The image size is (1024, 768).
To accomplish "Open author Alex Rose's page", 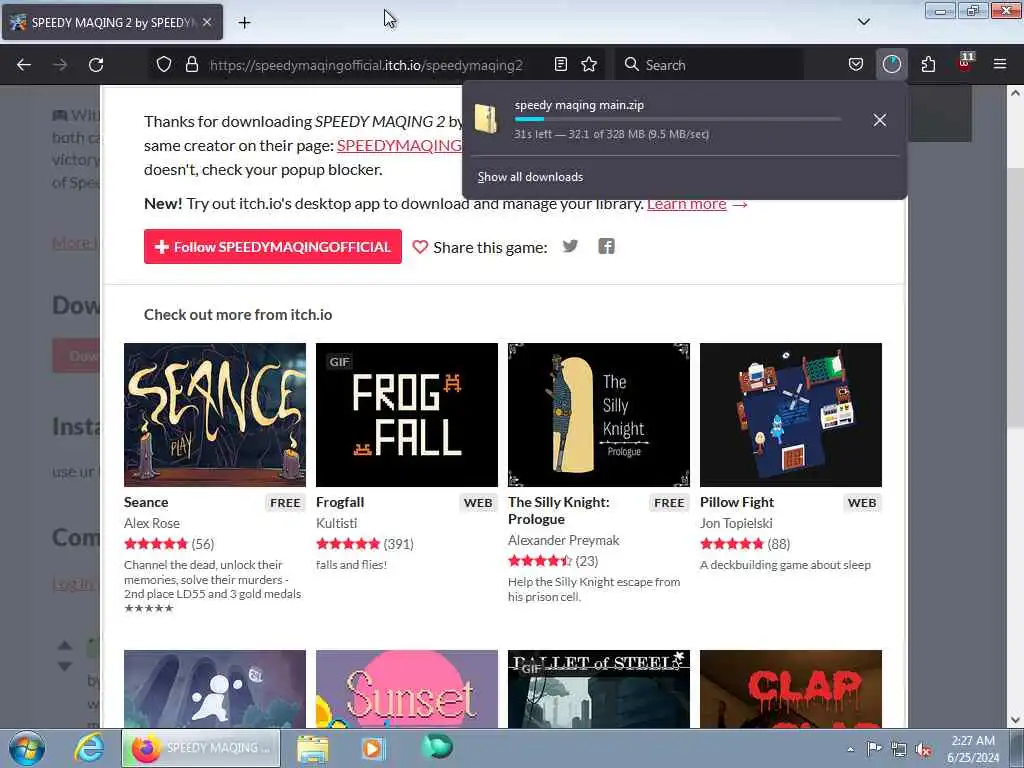I will pyautogui.click(x=152, y=523).
